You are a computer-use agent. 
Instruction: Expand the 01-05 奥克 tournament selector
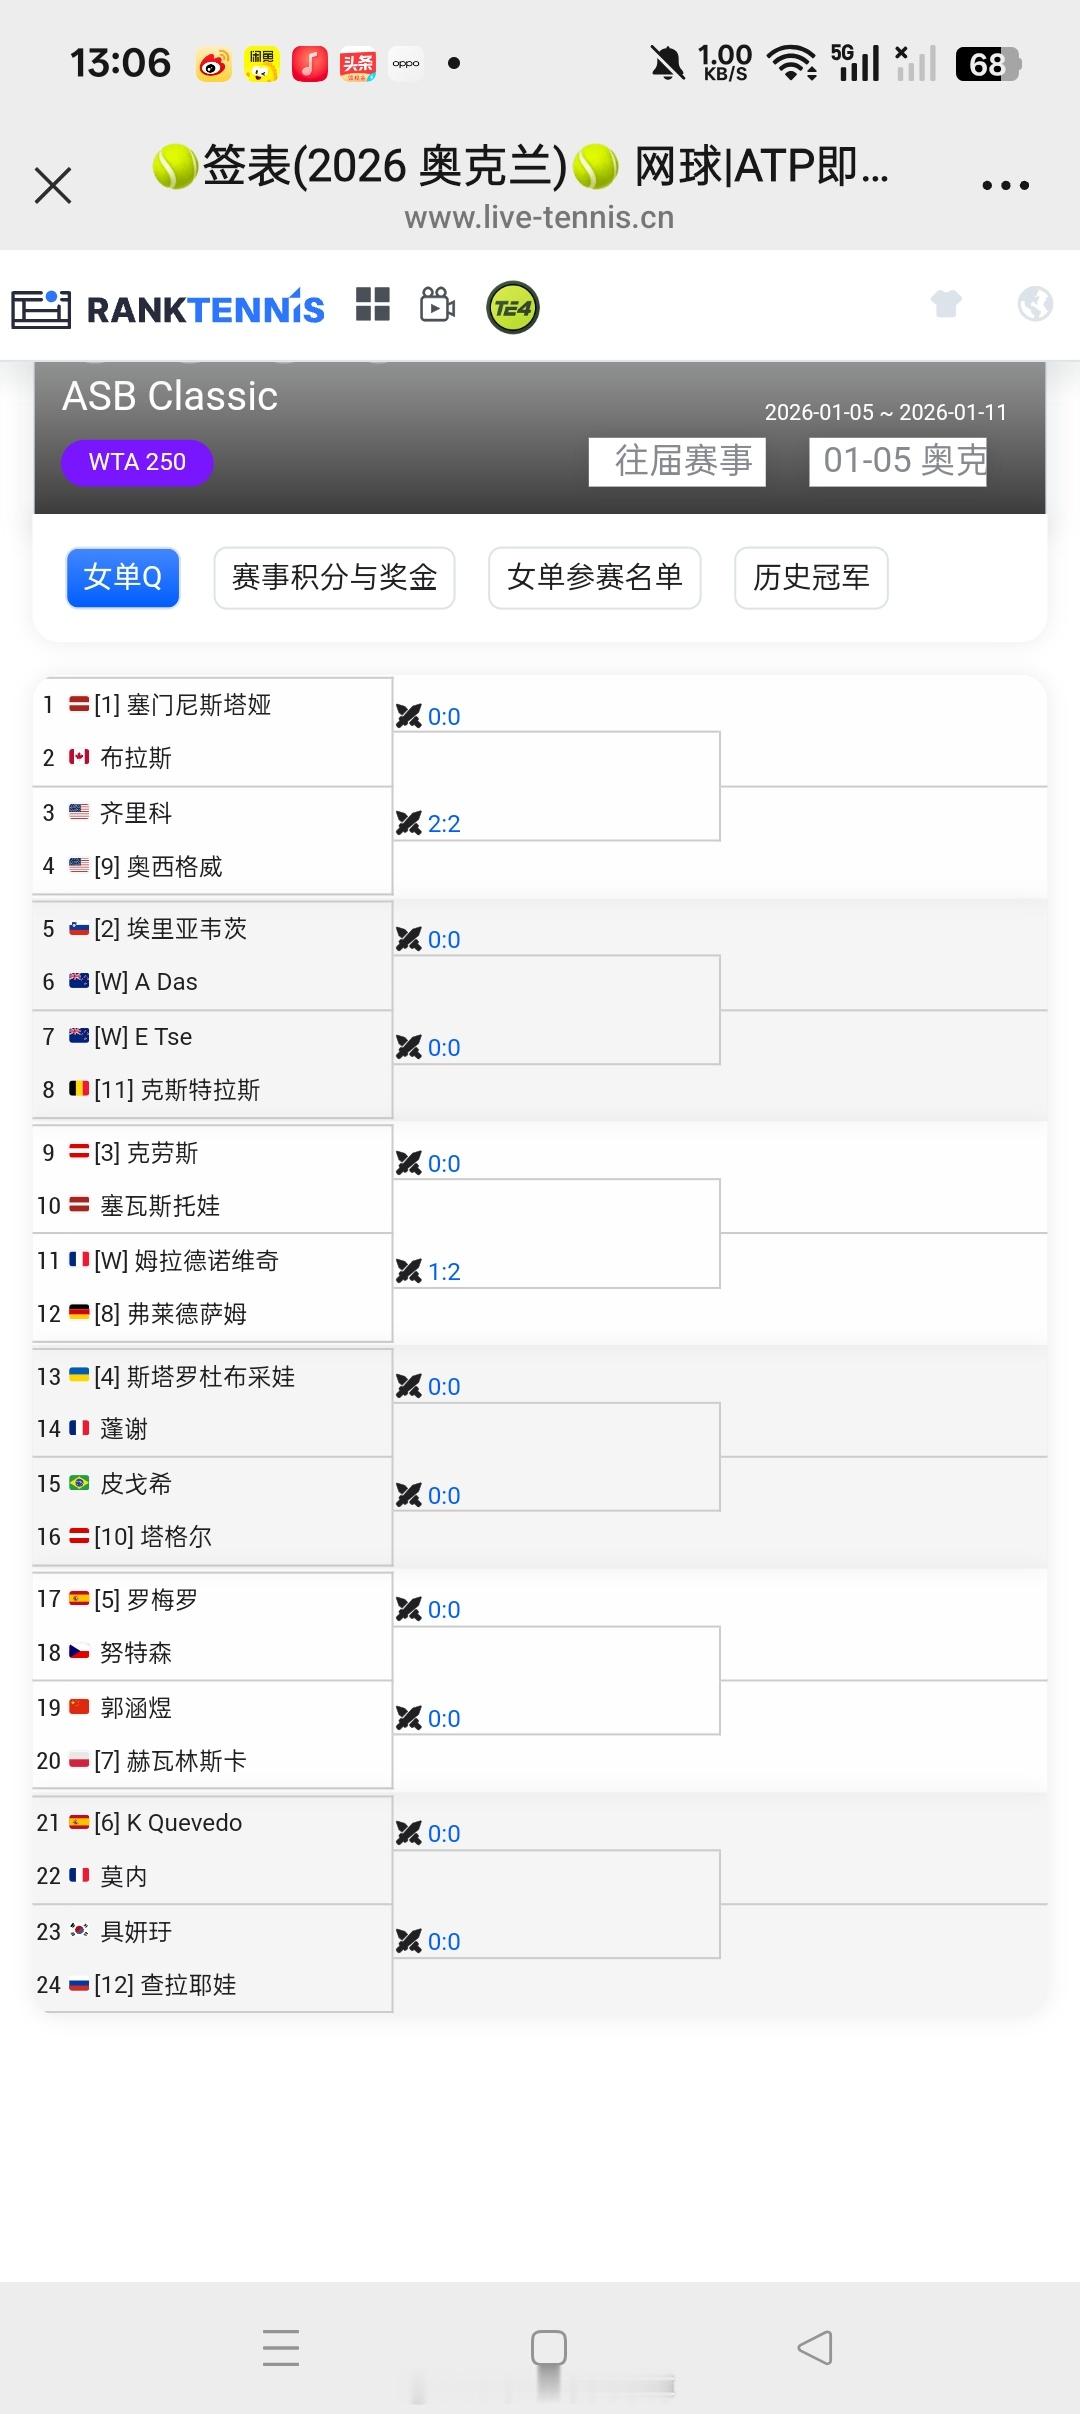pyautogui.click(x=897, y=462)
